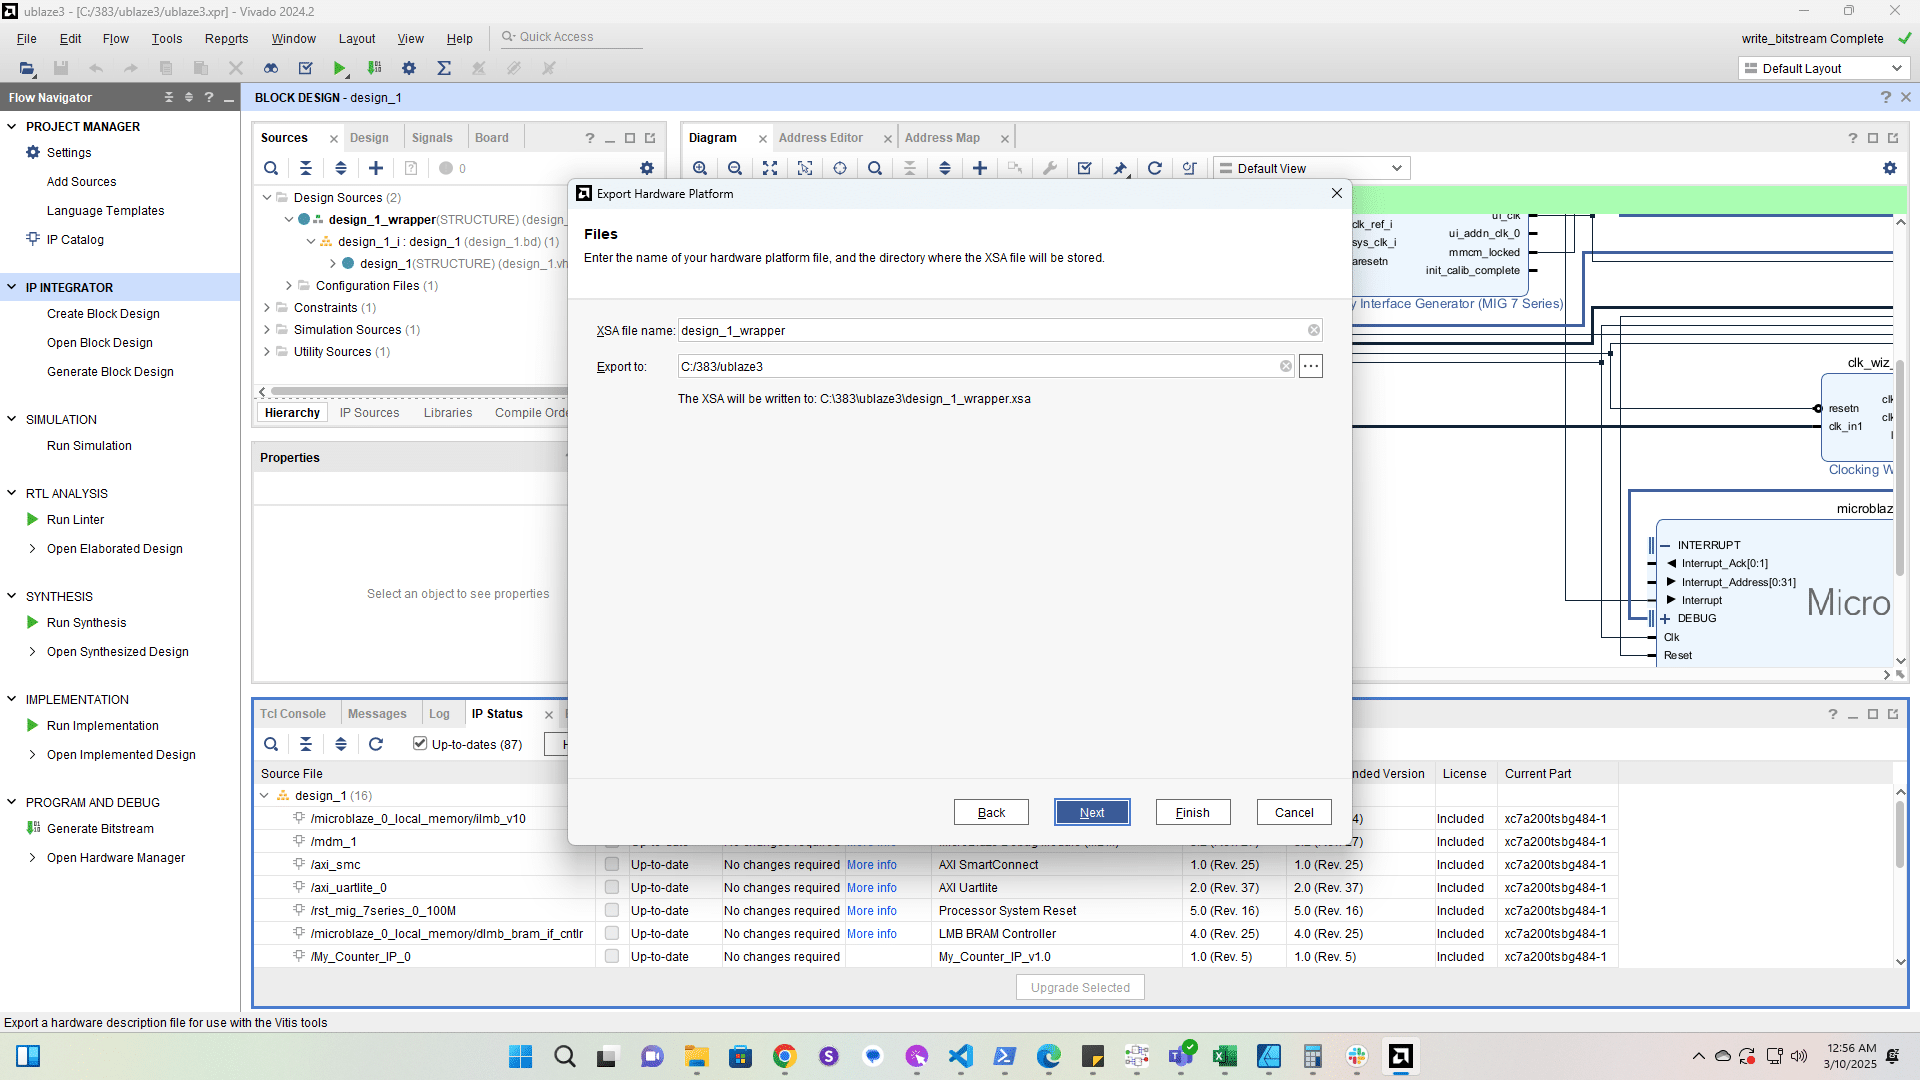
Task: Open the Default View dropdown
Action: (1311, 168)
